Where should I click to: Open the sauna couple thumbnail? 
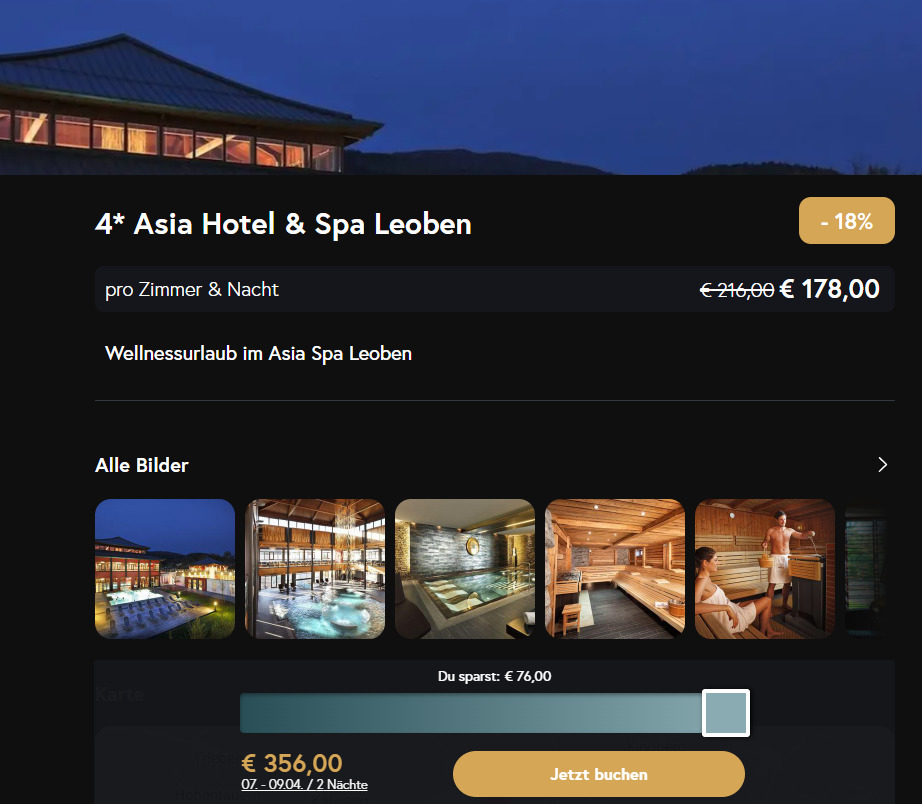765,569
